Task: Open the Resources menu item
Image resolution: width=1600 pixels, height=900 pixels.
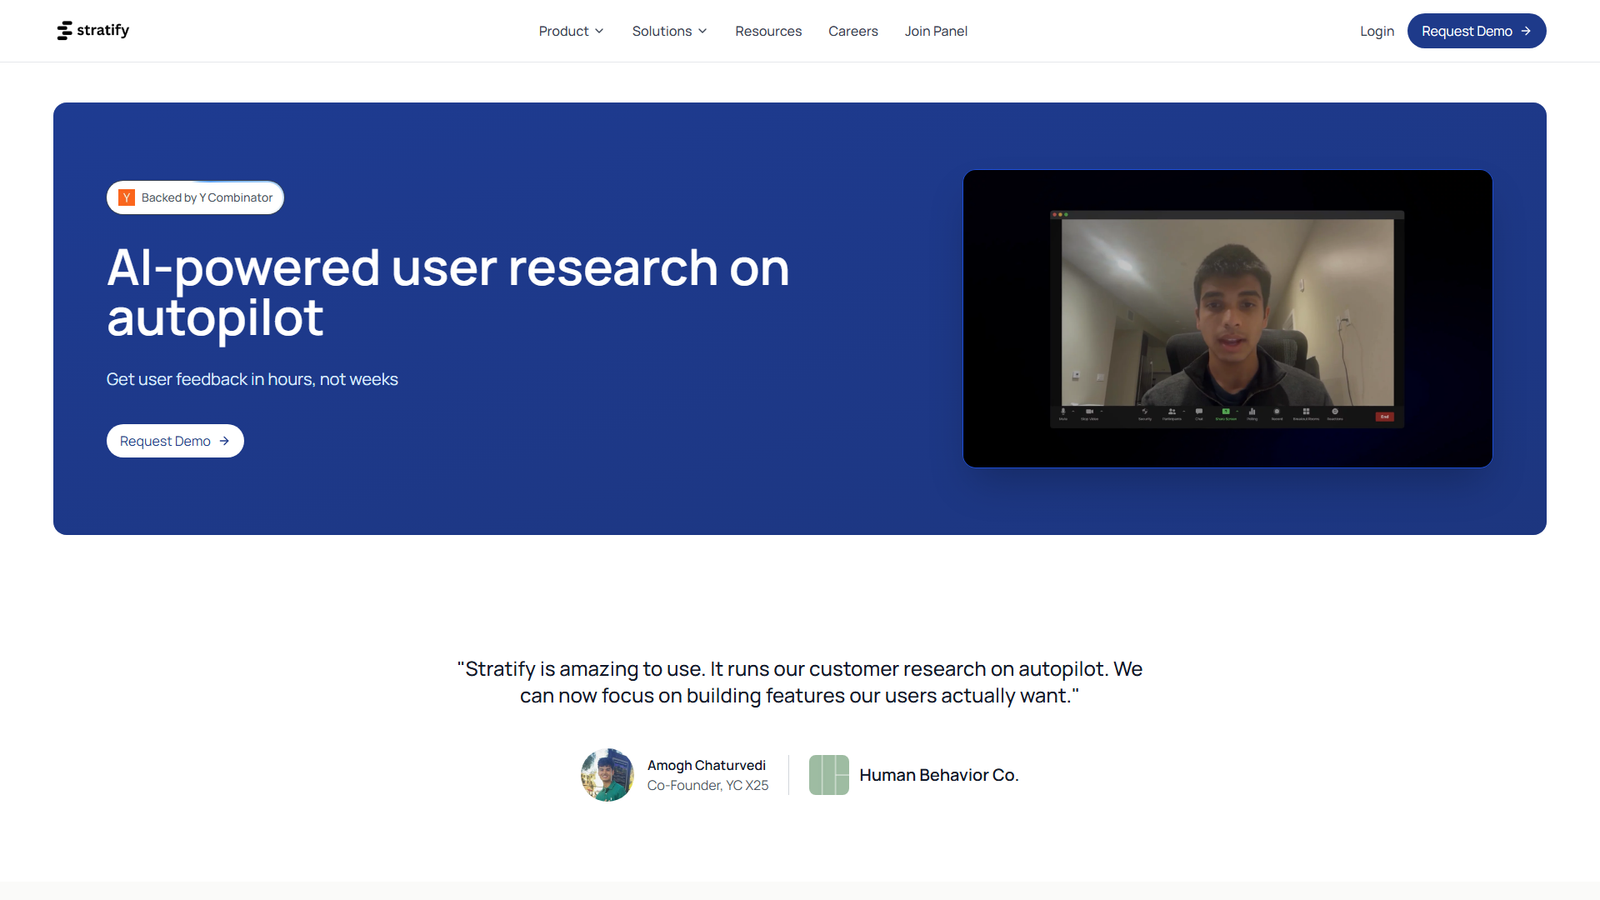Action: click(768, 31)
